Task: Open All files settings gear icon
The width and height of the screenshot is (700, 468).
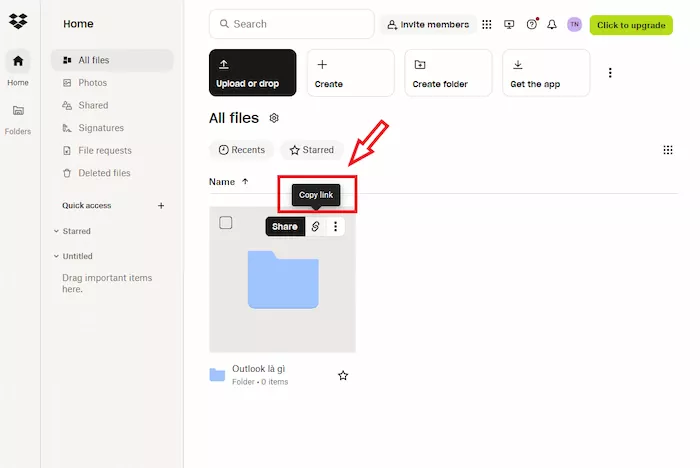Action: pyautogui.click(x=274, y=118)
